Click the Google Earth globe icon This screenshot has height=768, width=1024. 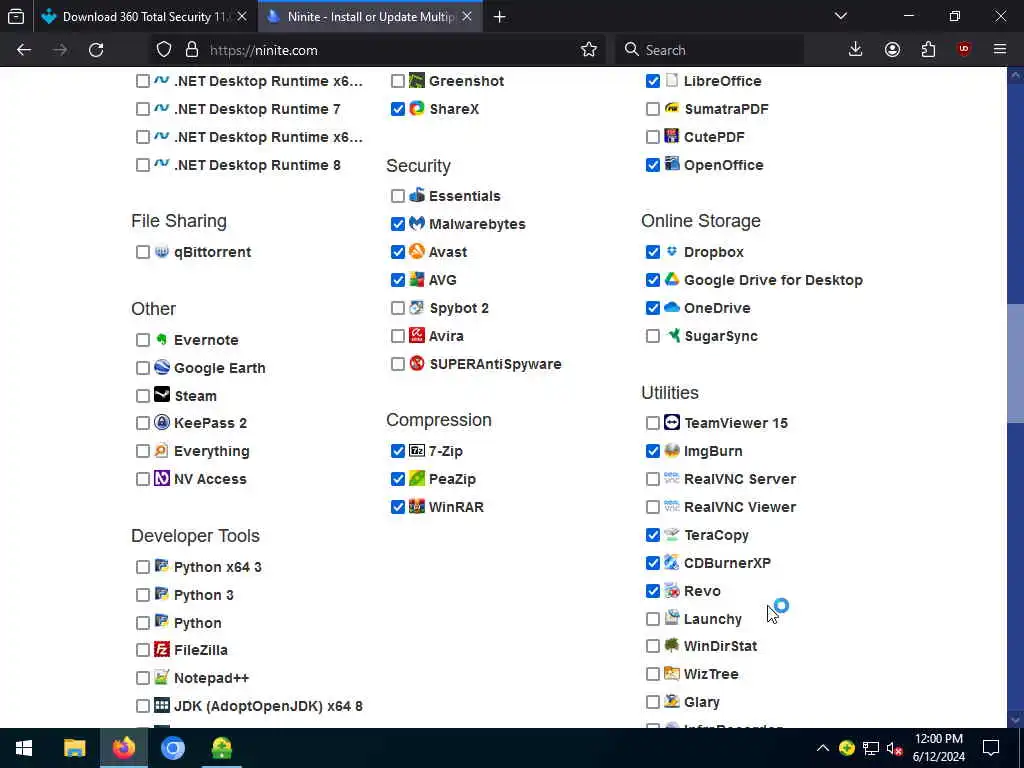pos(161,368)
